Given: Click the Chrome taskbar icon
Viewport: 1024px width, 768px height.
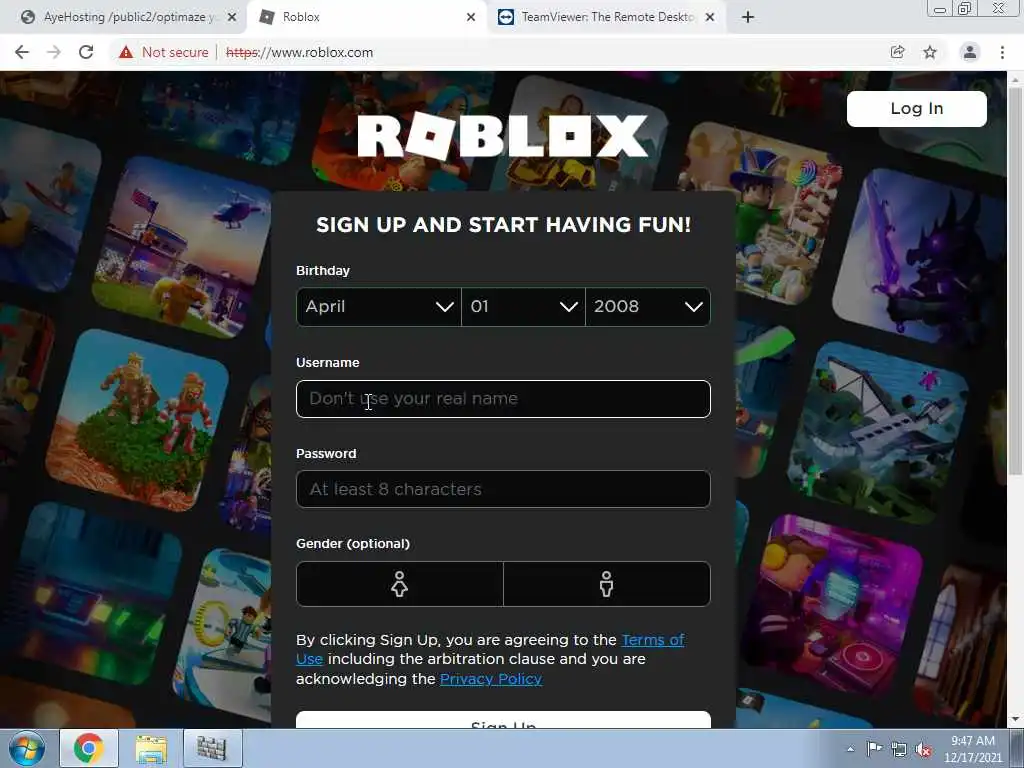Looking at the screenshot, I should pos(89,748).
